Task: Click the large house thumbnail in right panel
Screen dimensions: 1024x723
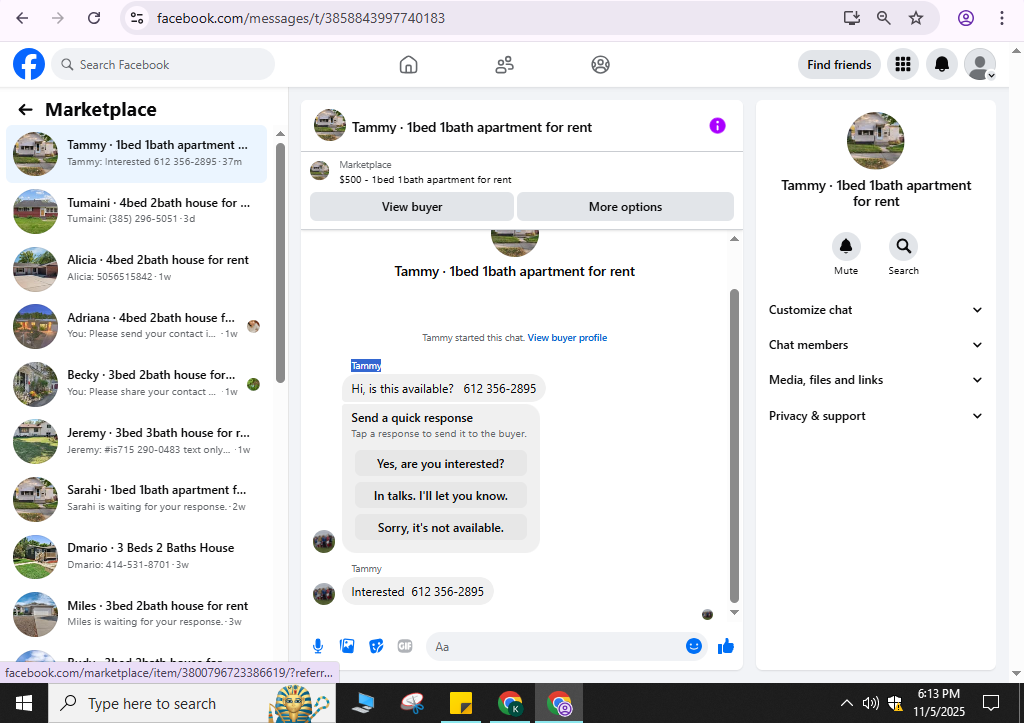Action: (x=875, y=140)
